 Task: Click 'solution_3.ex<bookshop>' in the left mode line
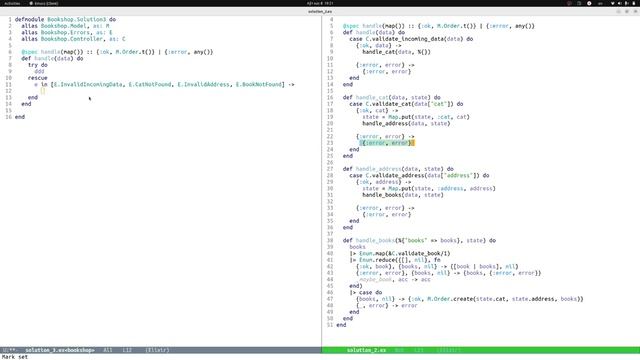coord(60,350)
